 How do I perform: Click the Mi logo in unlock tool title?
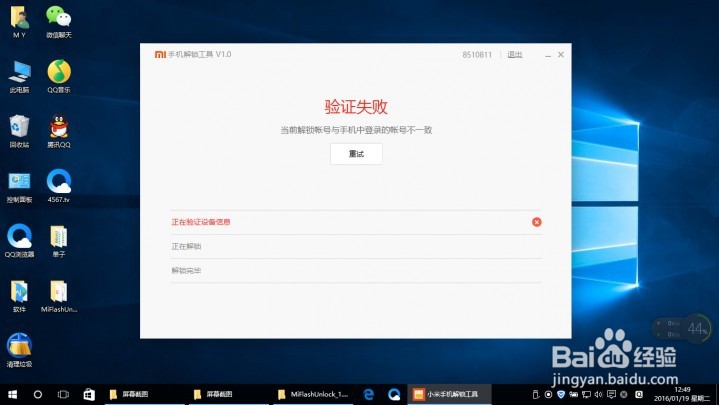tap(160, 55)
